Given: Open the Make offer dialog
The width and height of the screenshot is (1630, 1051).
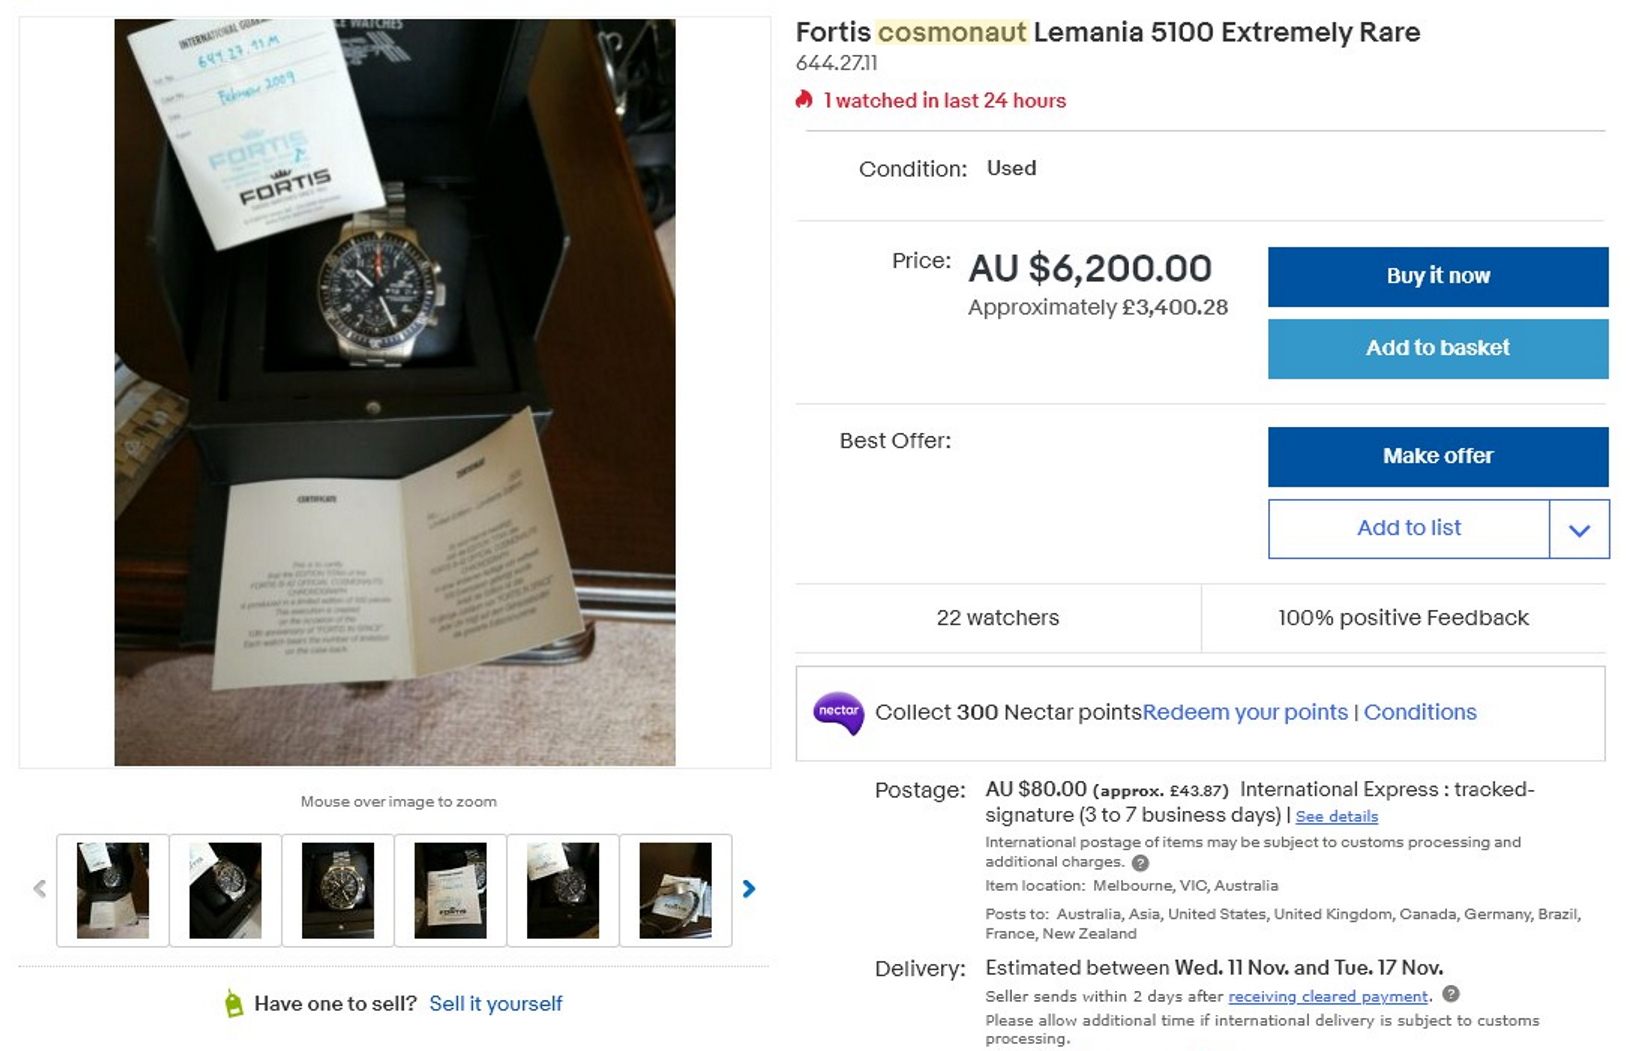Looking at the screenshot, I should (x=1438, y=457).
